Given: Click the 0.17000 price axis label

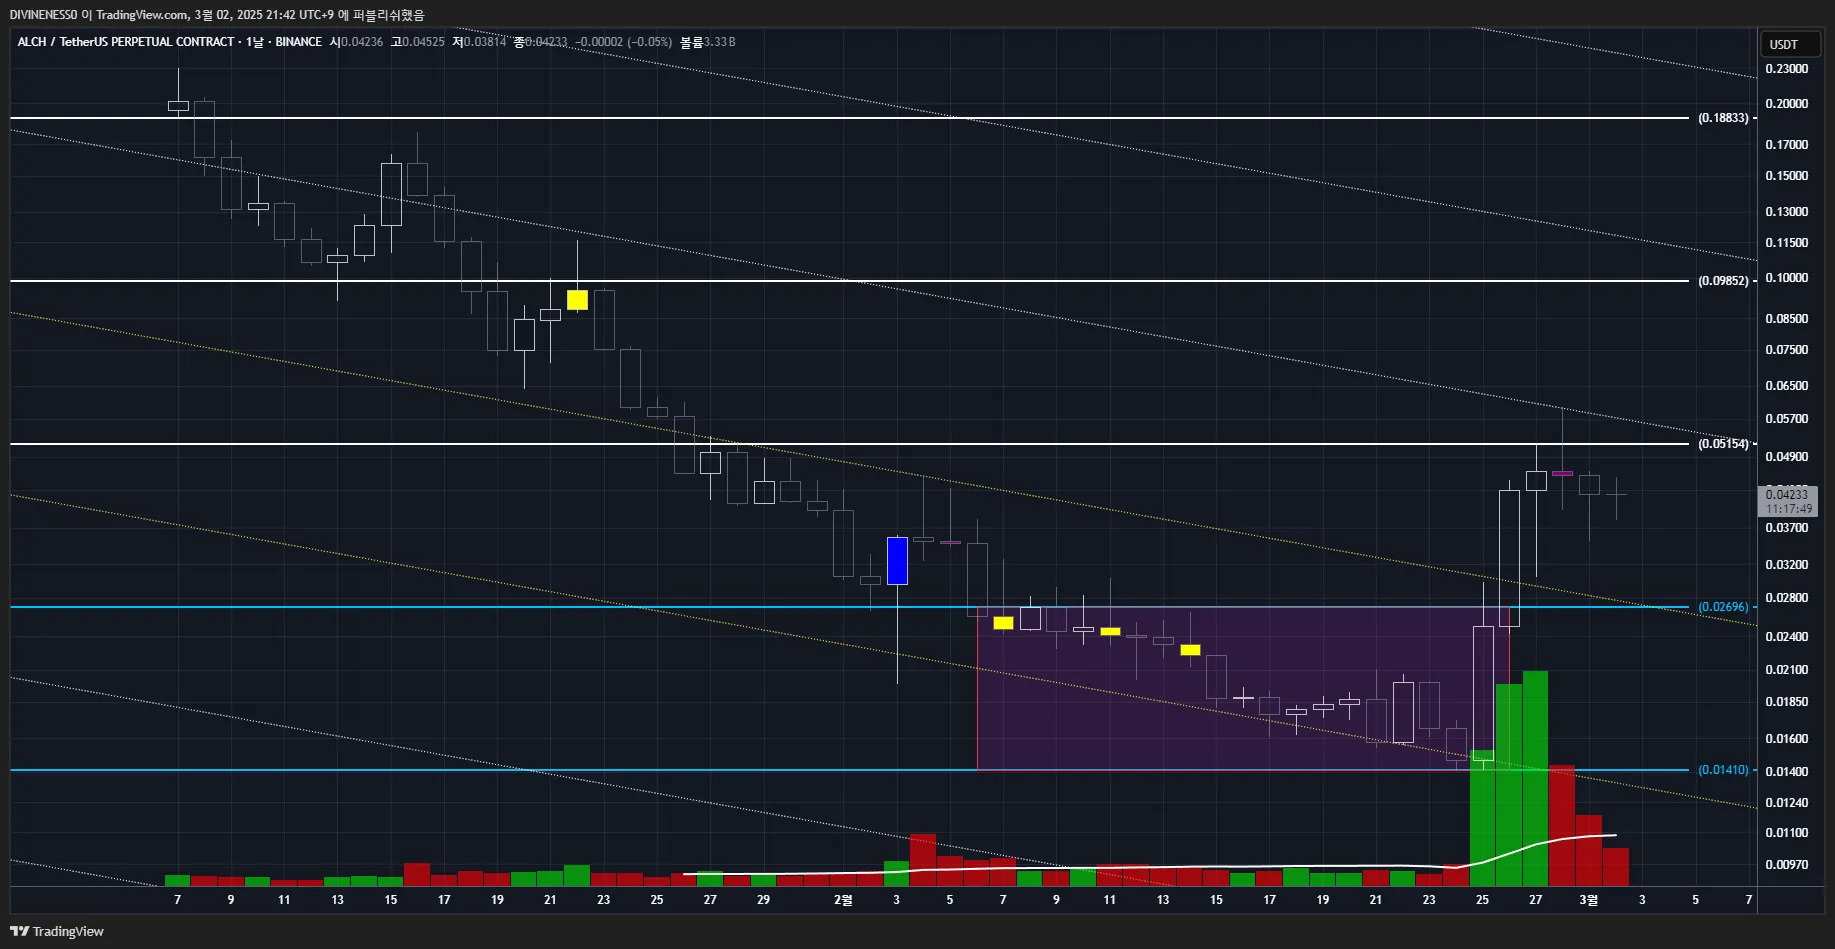Looking at the screenshot, I should [x=1786, y=145].
